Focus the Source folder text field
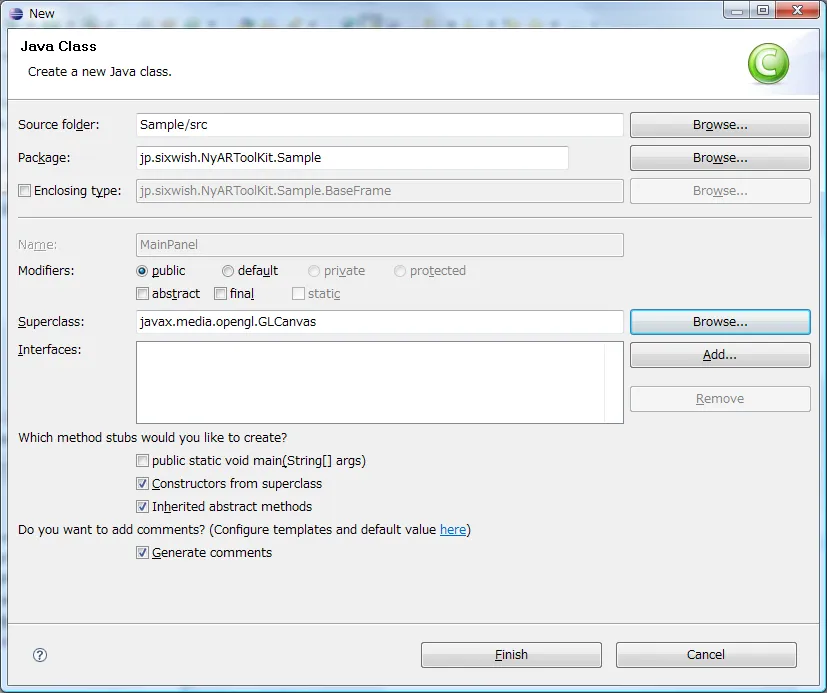 380,125
